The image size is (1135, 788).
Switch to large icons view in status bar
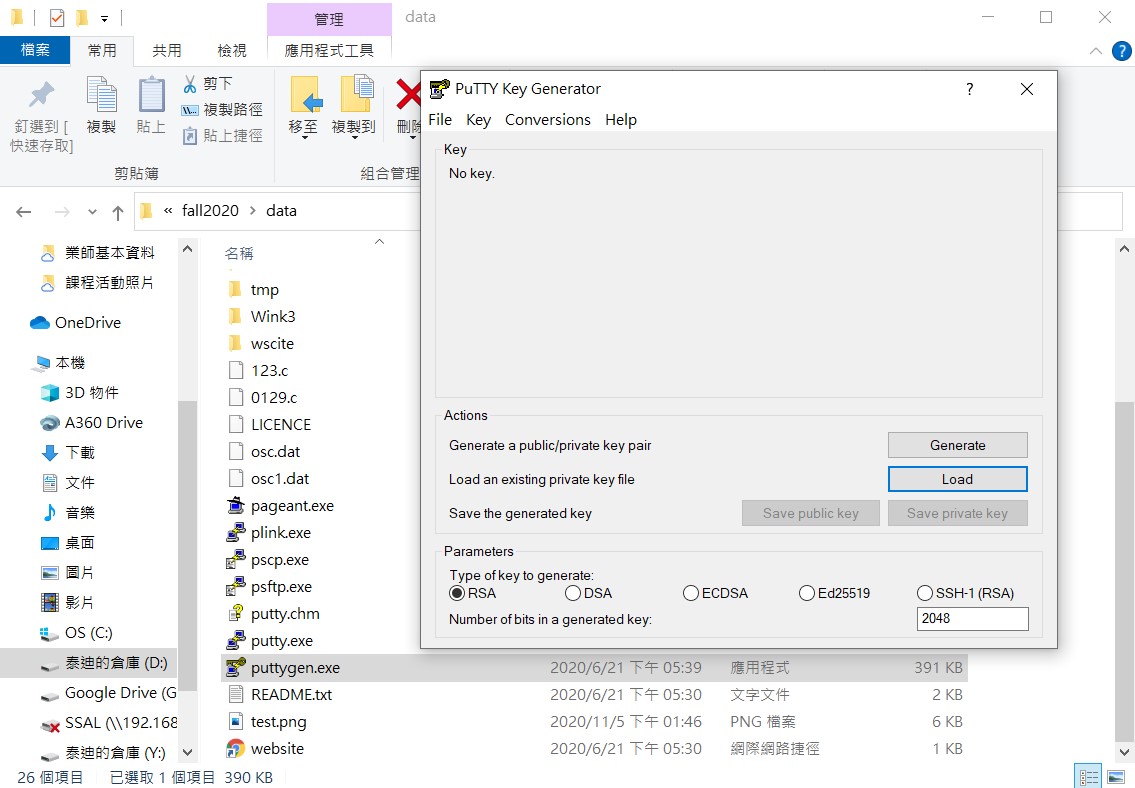pyautogui.click(x=1115, y=778)
